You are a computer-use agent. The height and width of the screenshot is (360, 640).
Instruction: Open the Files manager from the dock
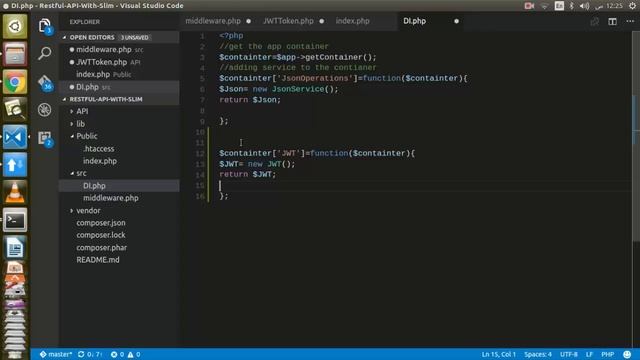click(15, 53)
